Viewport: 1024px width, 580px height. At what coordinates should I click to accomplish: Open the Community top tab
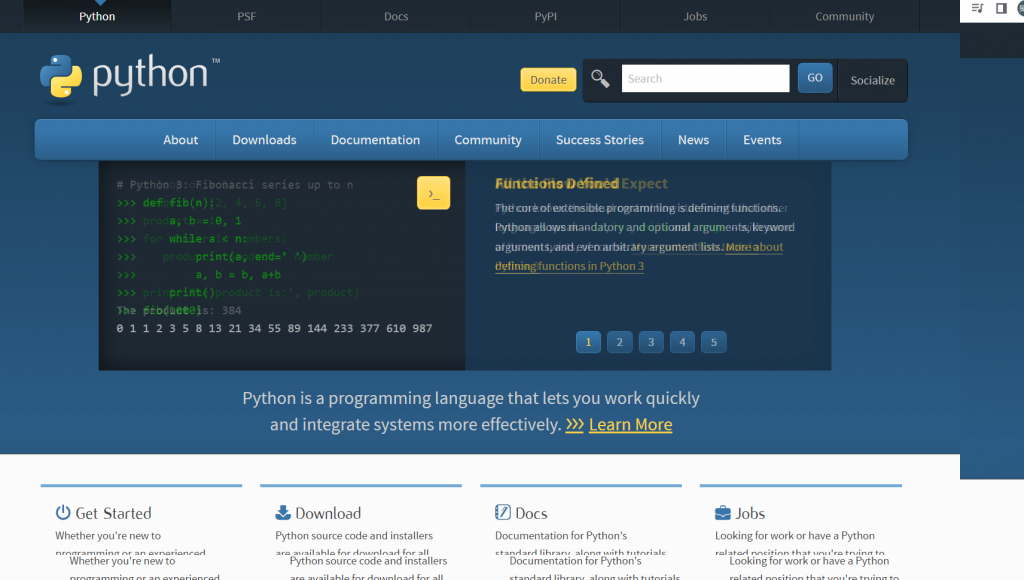[x=844, y=16]
